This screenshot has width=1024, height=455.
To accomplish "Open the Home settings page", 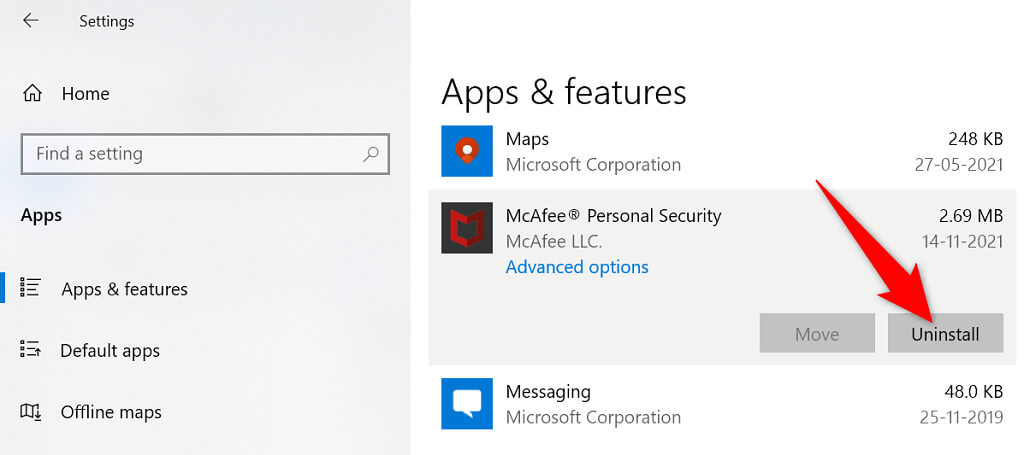I will pos(85,94).
